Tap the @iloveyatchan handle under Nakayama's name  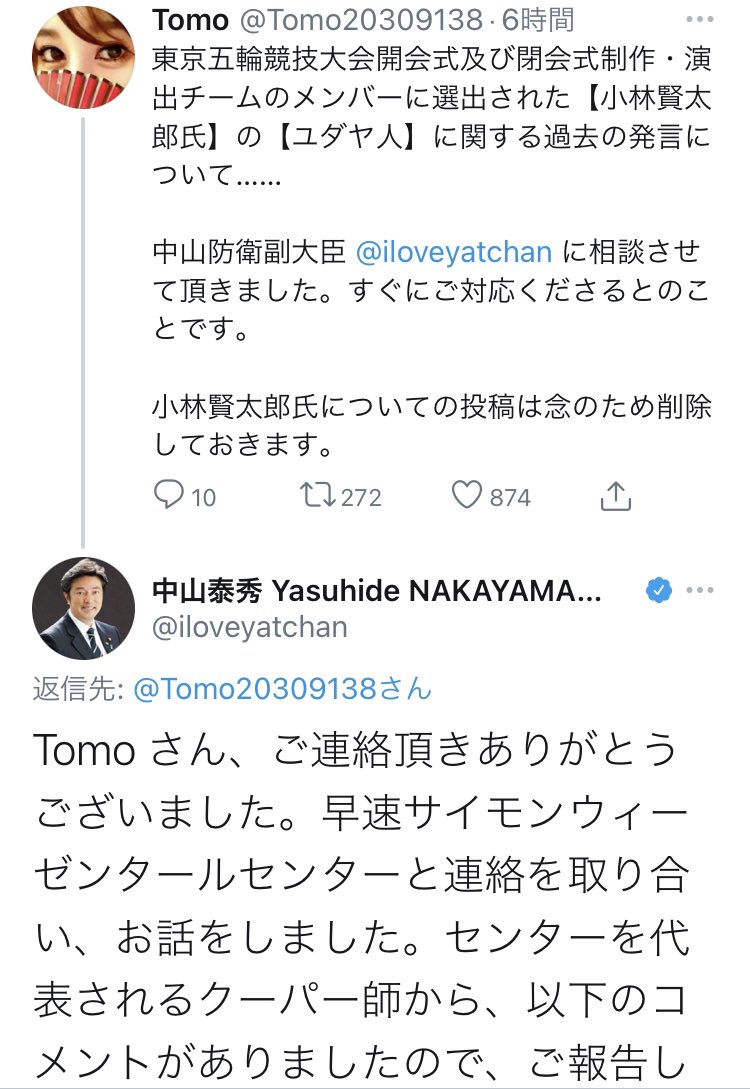coord(250,627)
